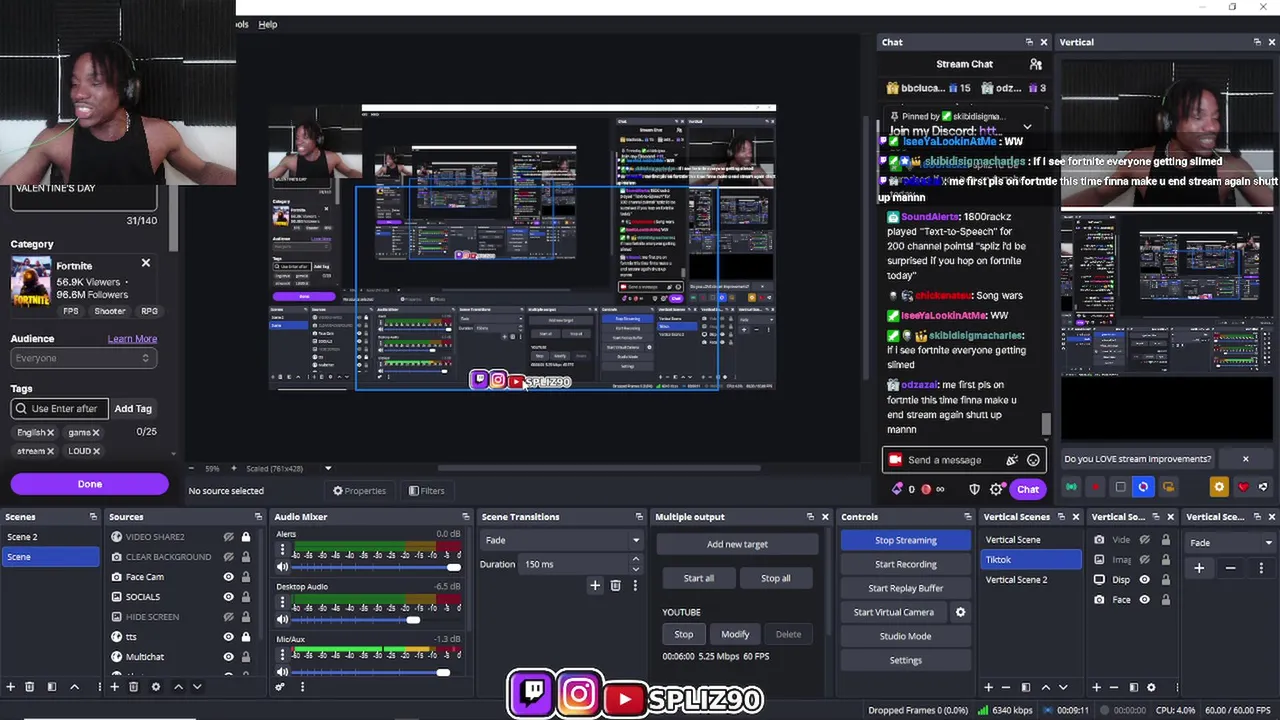Viewport: 1280px width, 720px height.
Task: Add a new scene in Scenes dock
Action: pos(11,687)
